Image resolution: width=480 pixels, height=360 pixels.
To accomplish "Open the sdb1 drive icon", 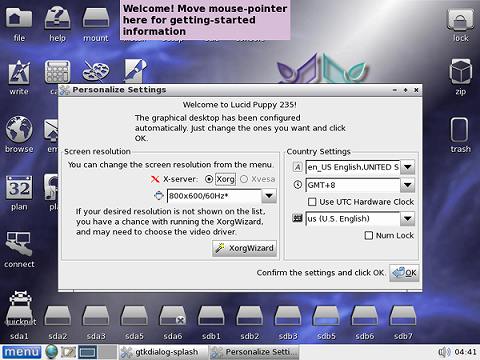I will (x=211, y=317).
